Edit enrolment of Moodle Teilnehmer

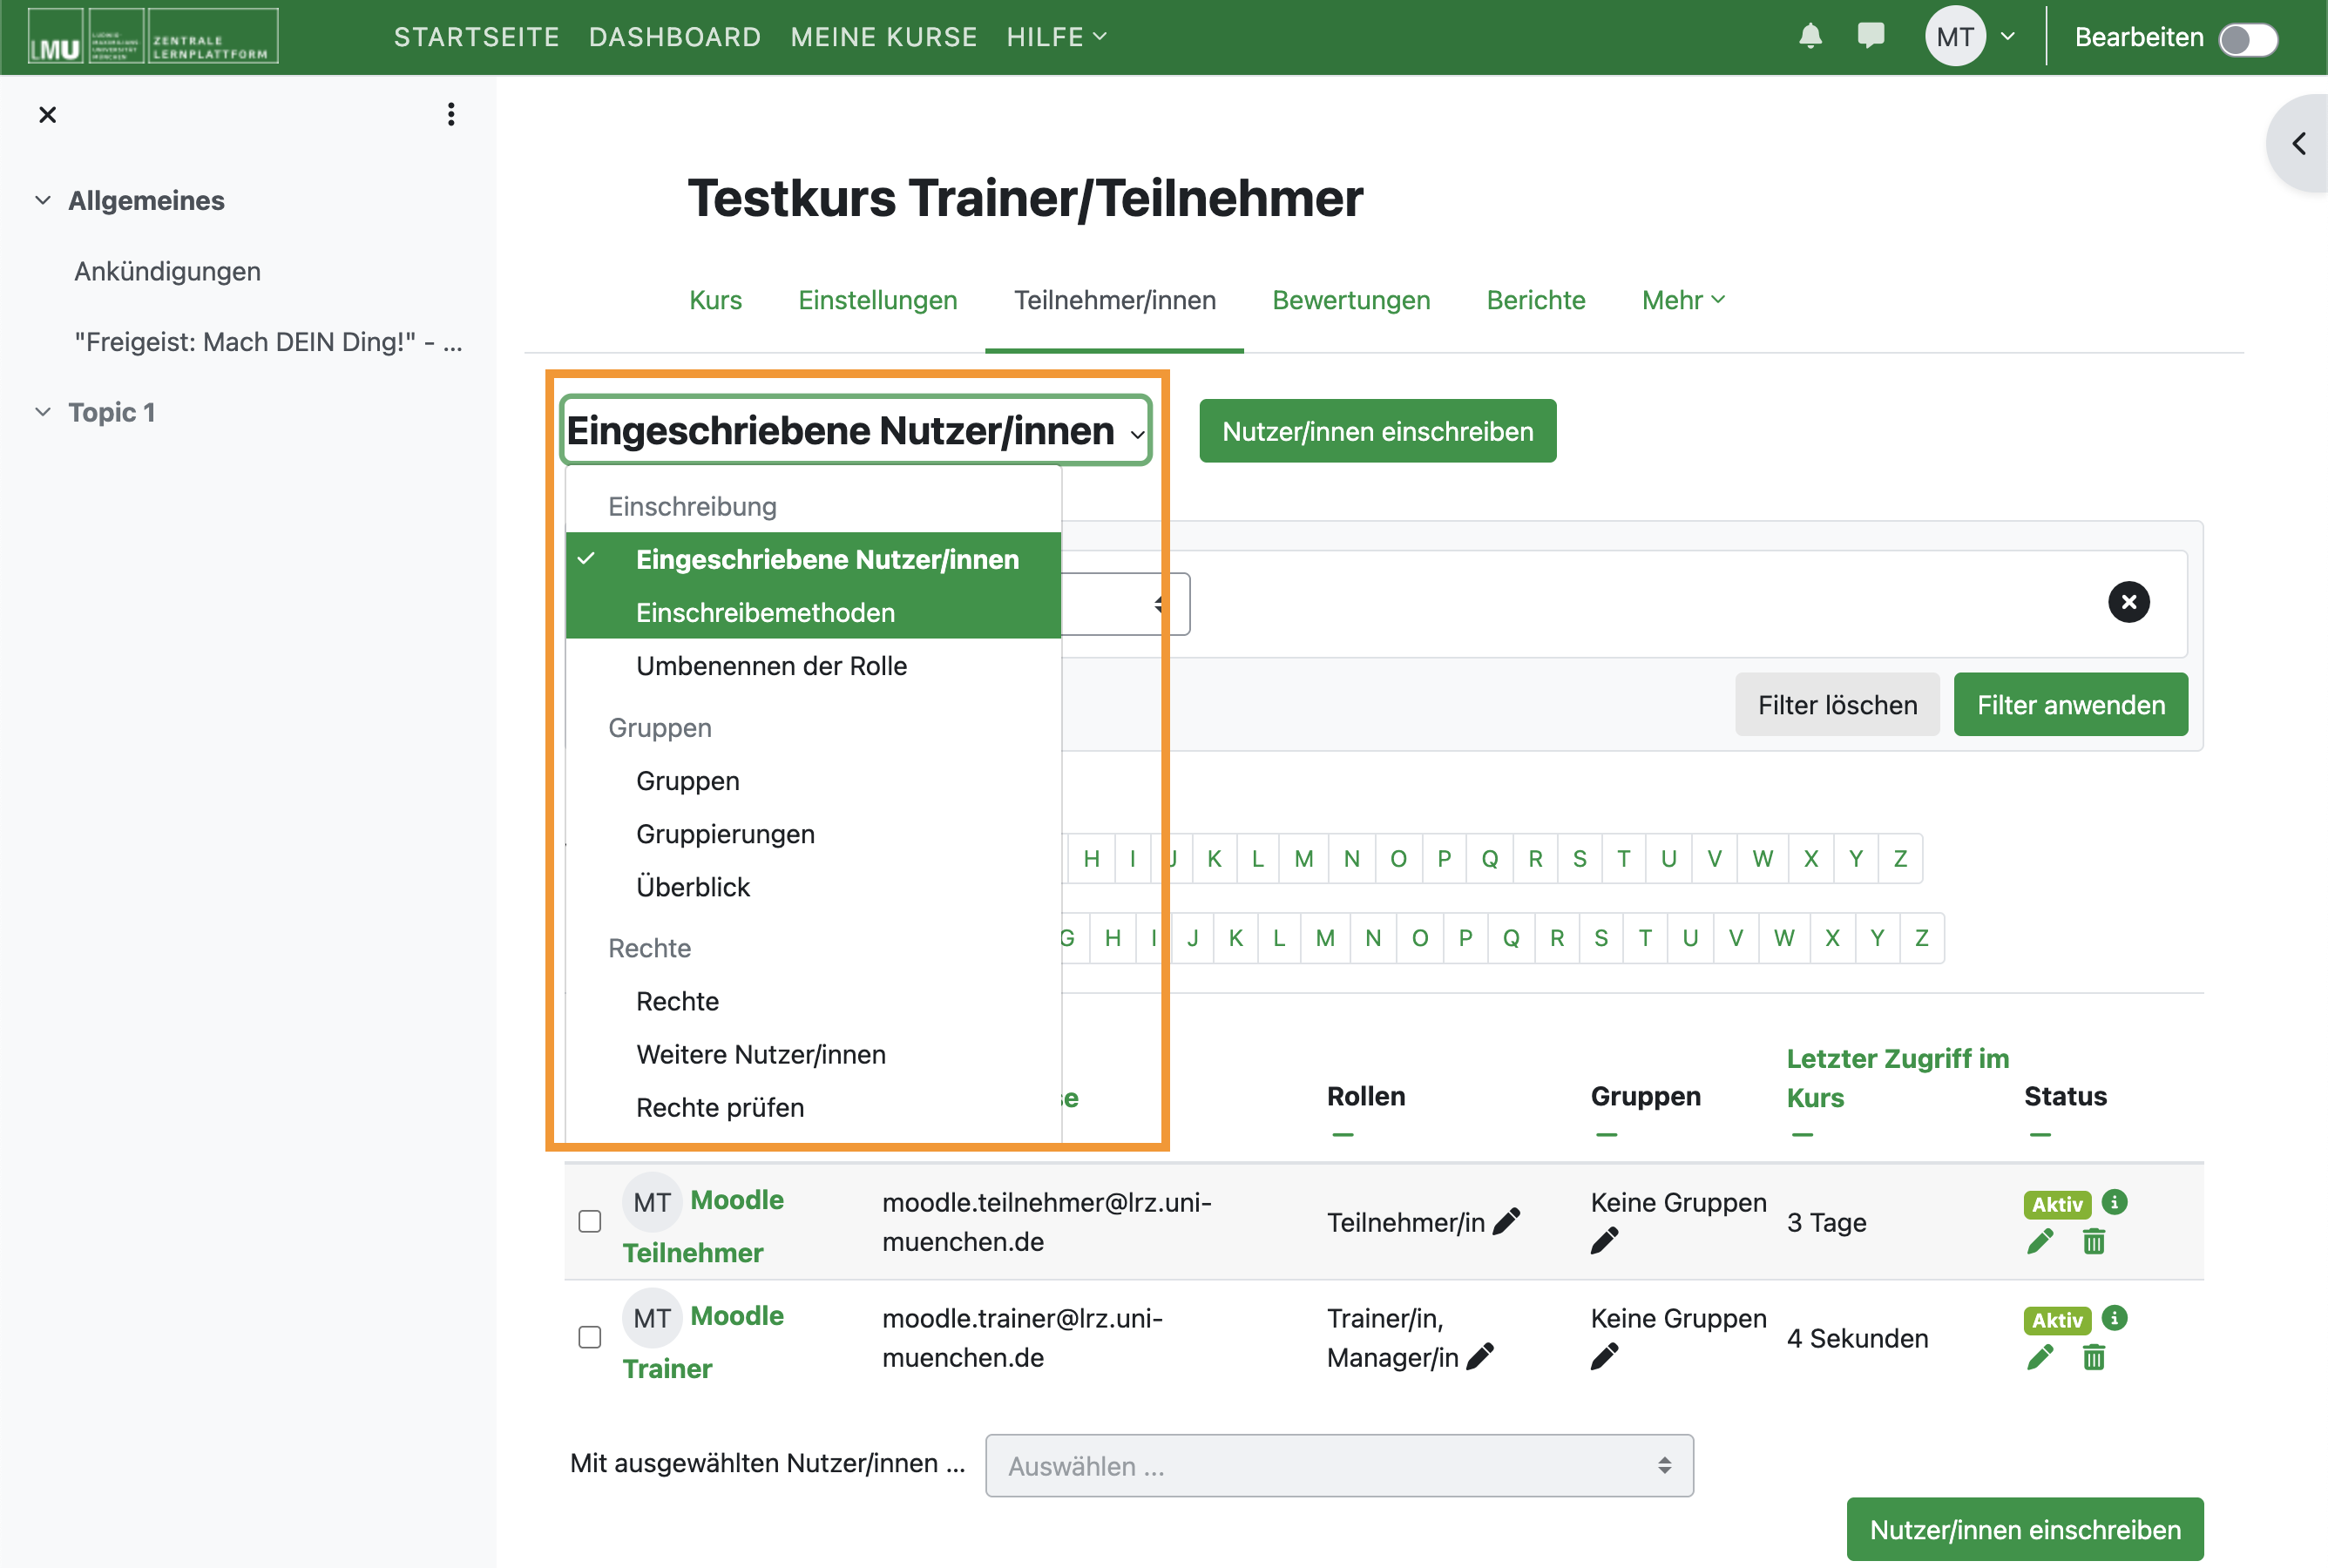(2040, 1241)
